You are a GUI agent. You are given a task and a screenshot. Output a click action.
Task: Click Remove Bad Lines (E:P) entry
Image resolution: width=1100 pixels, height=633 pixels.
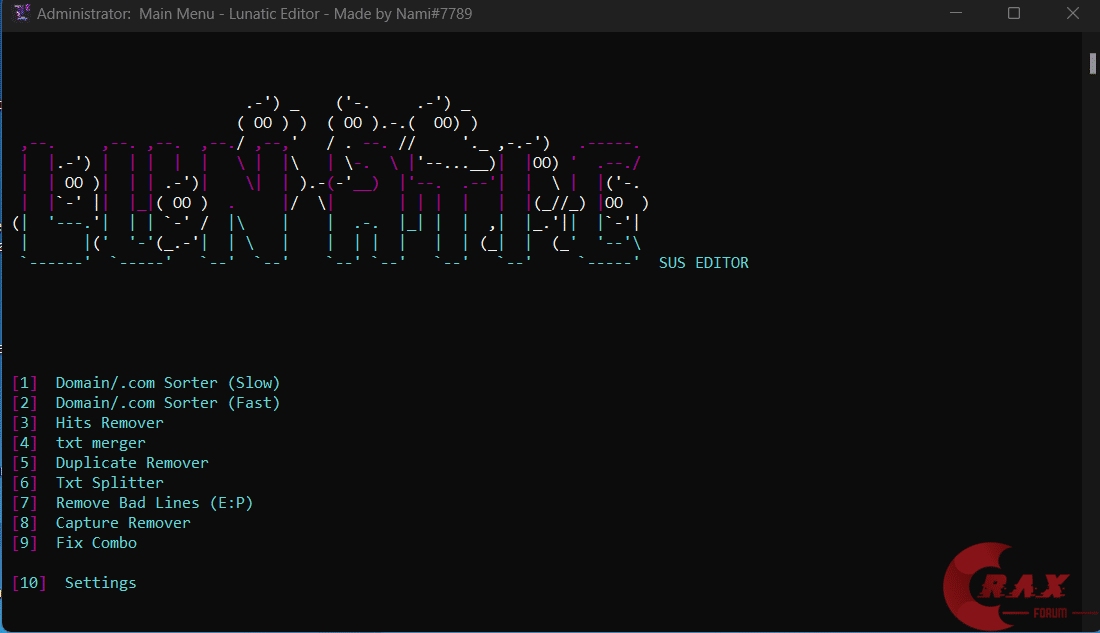(x=154, y=503)
